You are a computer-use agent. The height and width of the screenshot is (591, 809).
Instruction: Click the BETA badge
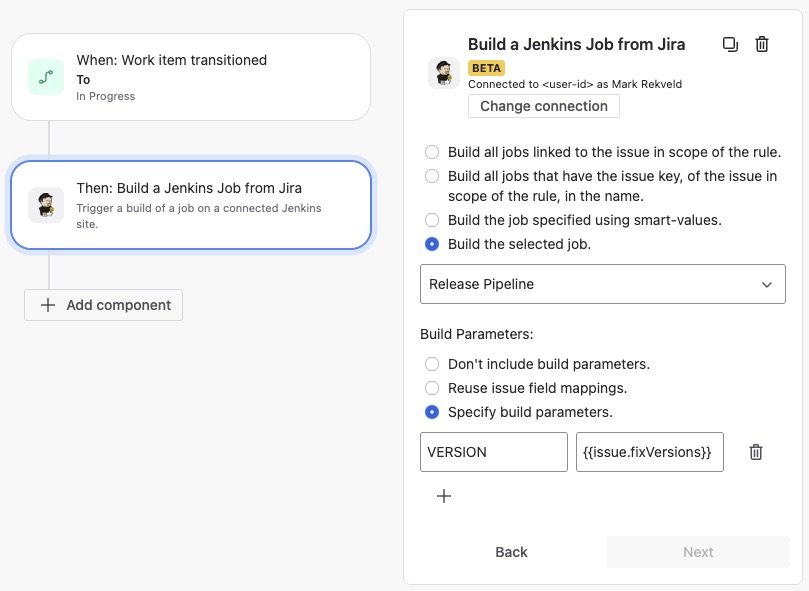pos(486,68)
